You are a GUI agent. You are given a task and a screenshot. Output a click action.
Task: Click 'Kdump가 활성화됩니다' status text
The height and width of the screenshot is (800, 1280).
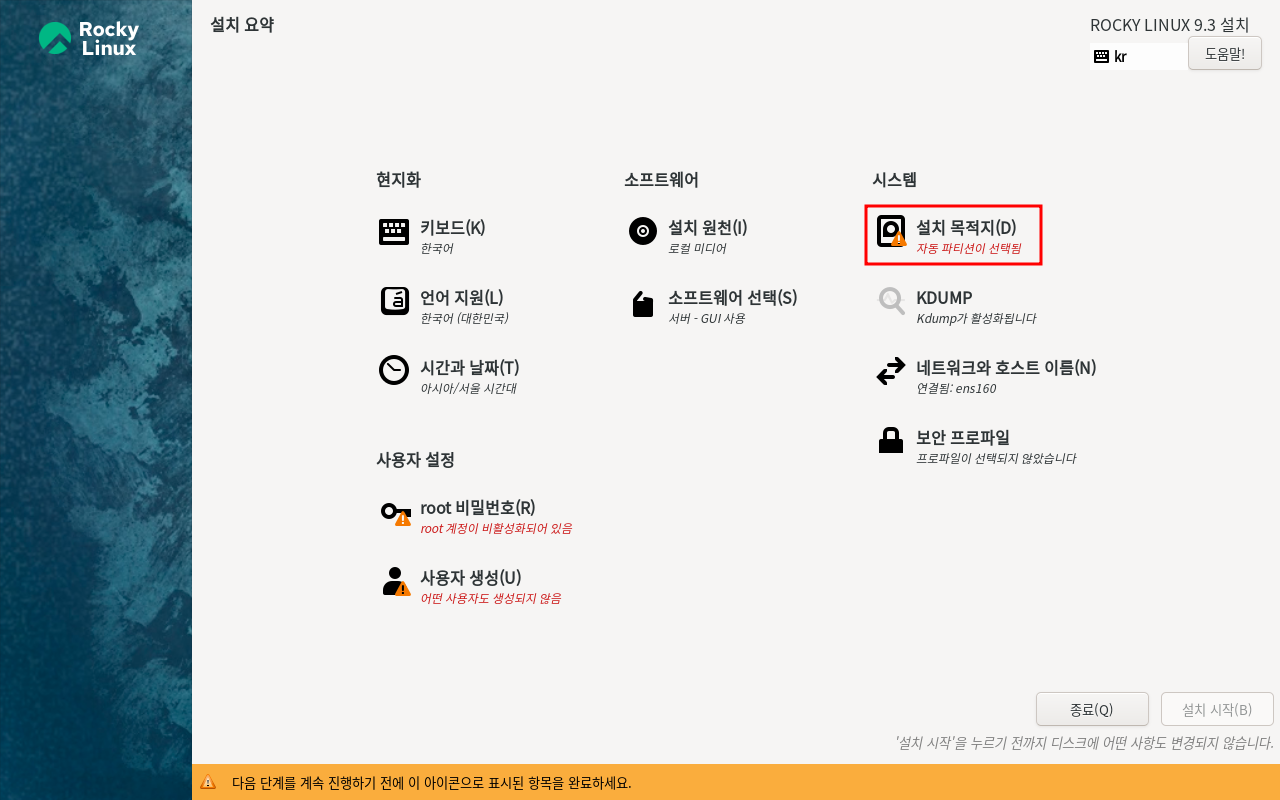(x=976, y=318)
